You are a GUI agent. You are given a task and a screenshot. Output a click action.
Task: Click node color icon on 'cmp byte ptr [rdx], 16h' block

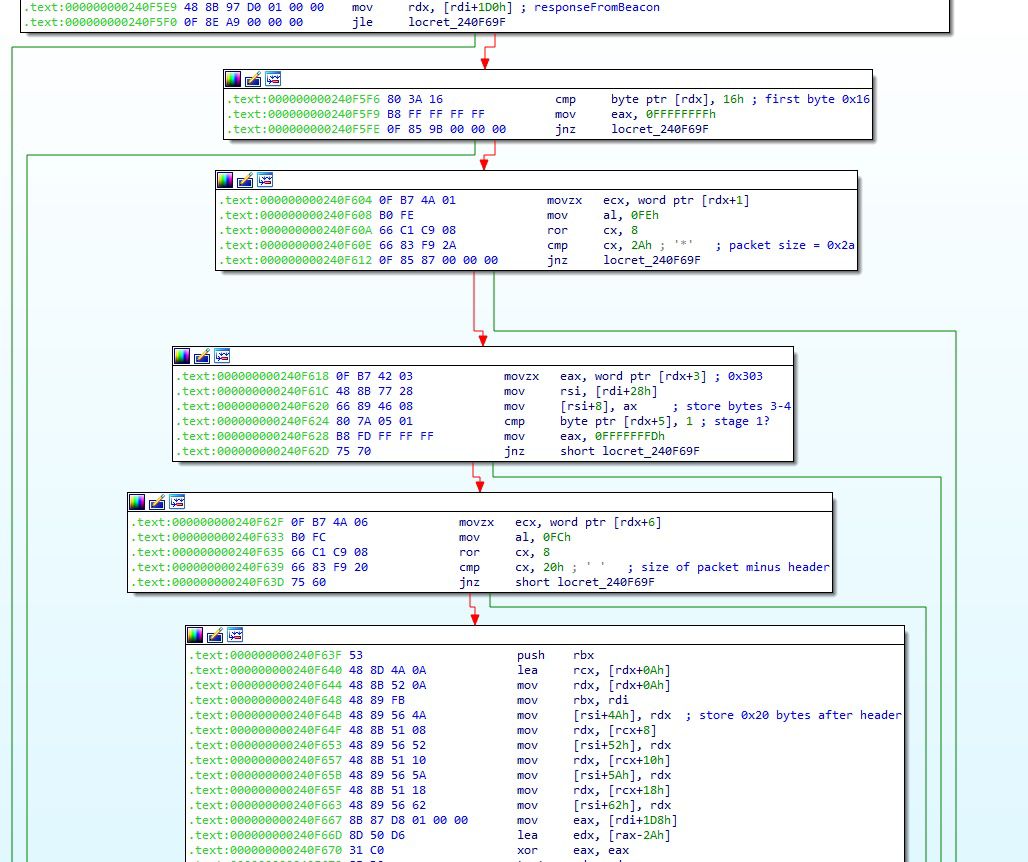click(233, 79)
